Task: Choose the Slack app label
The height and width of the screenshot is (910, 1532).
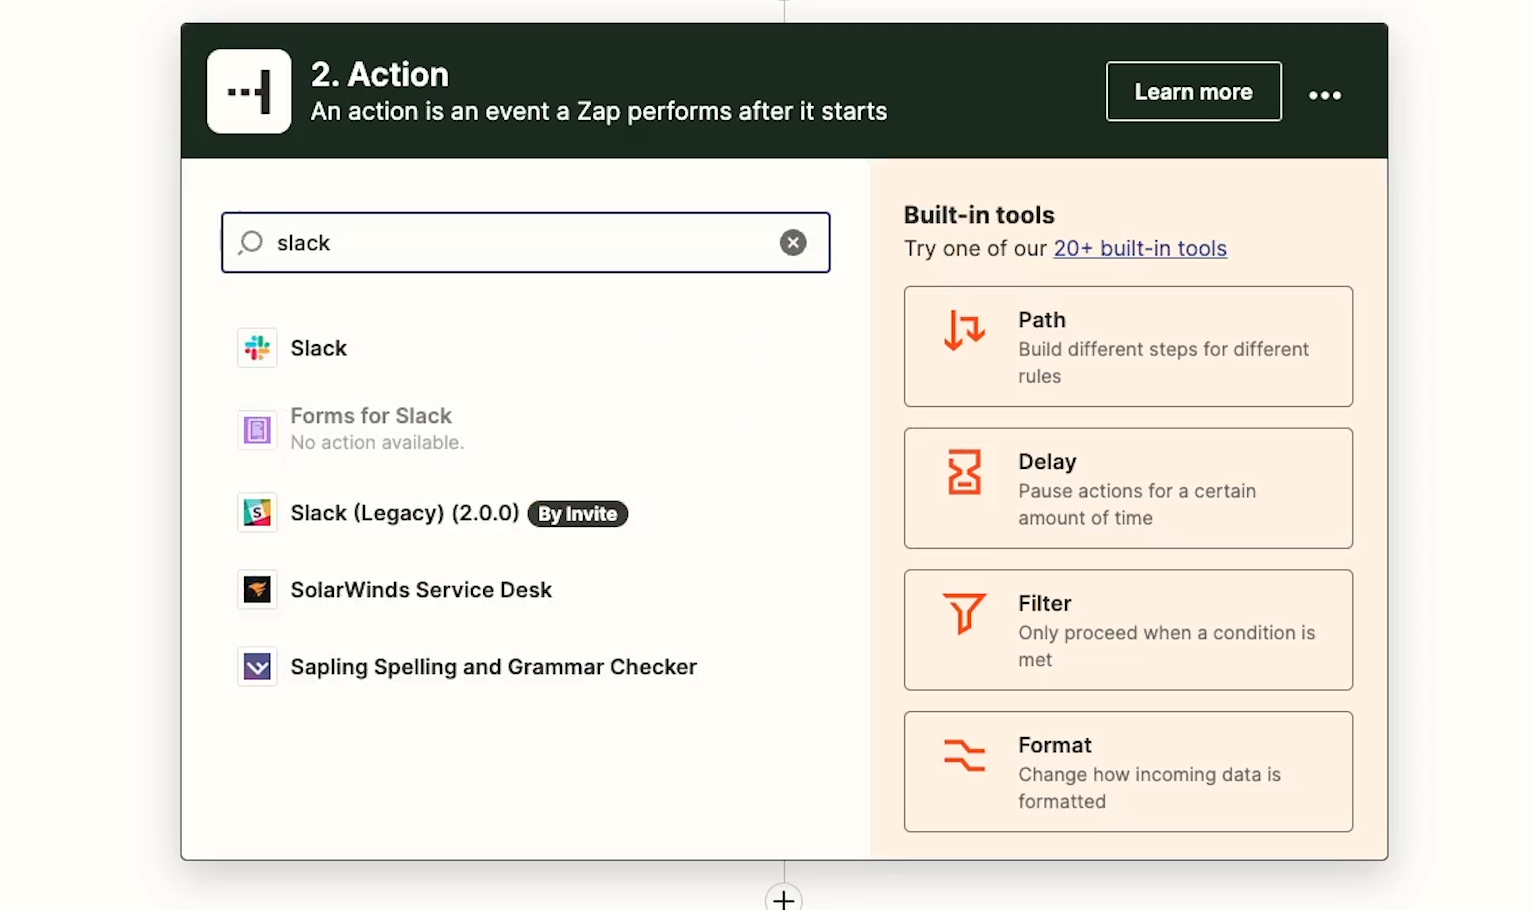Action: pos(319,348)
